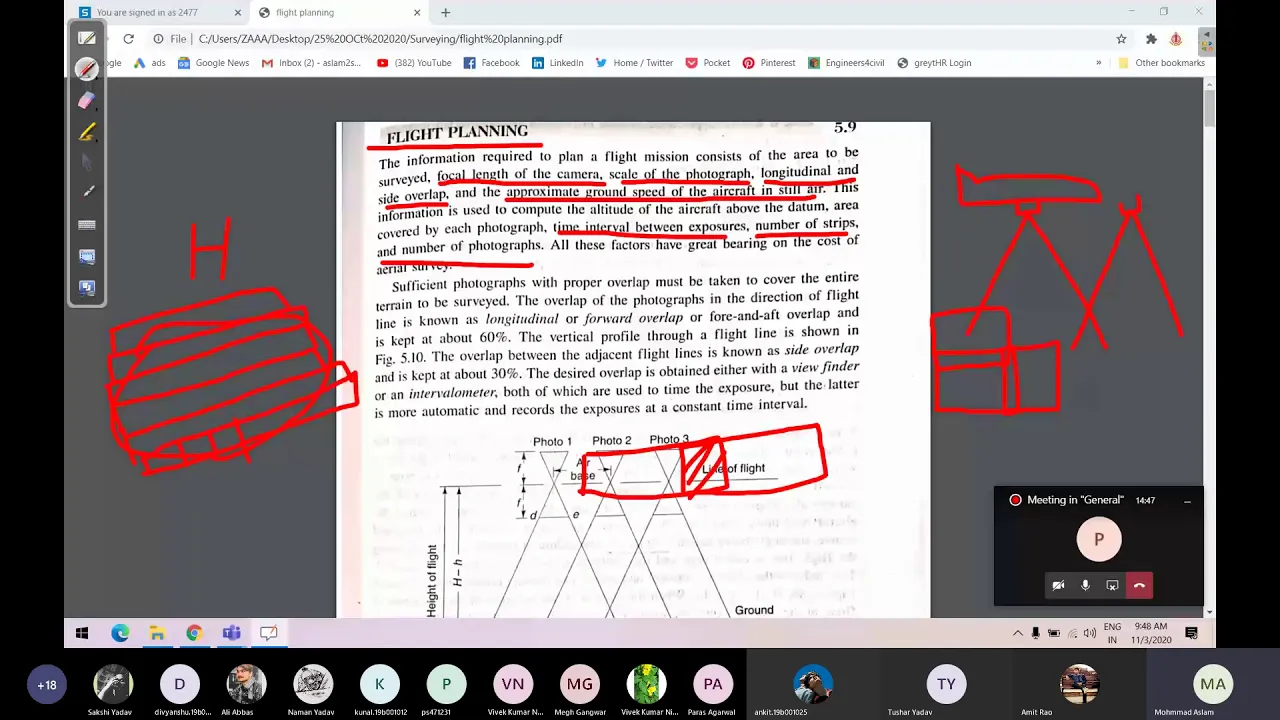This screenshot has height=720, width=1280.
Task: Open the LinkedIn bookmark
Action: pyautogui.click(x=558, y=63)
